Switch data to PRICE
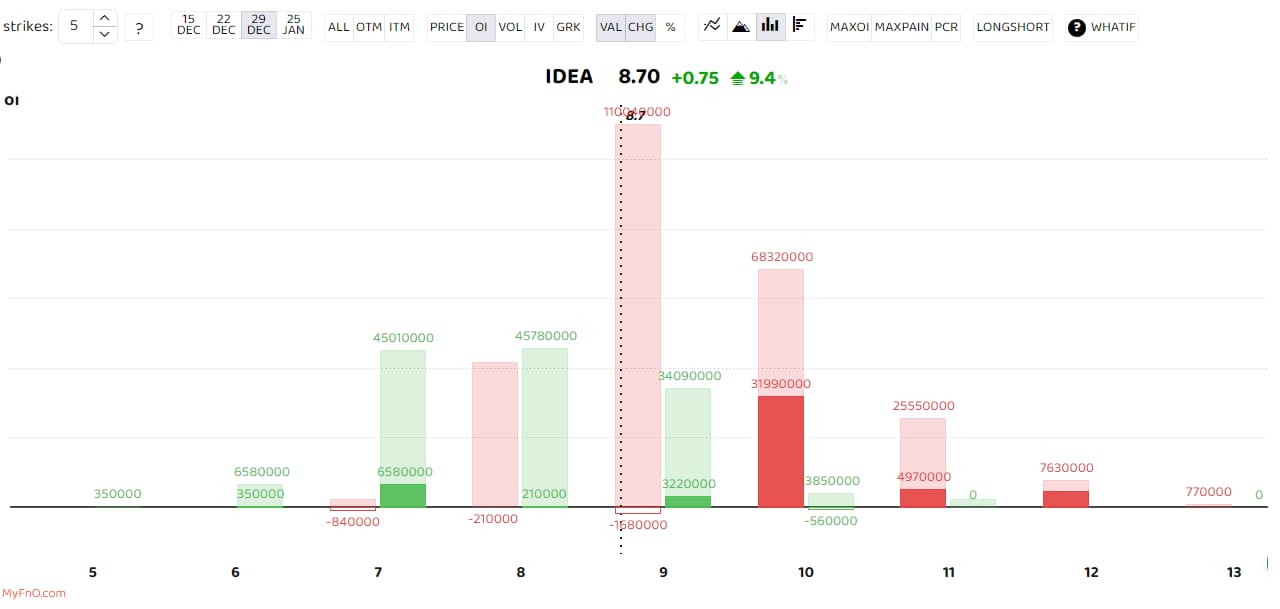This screenshot has width=1280, height=609. click(x=446, y=27)
